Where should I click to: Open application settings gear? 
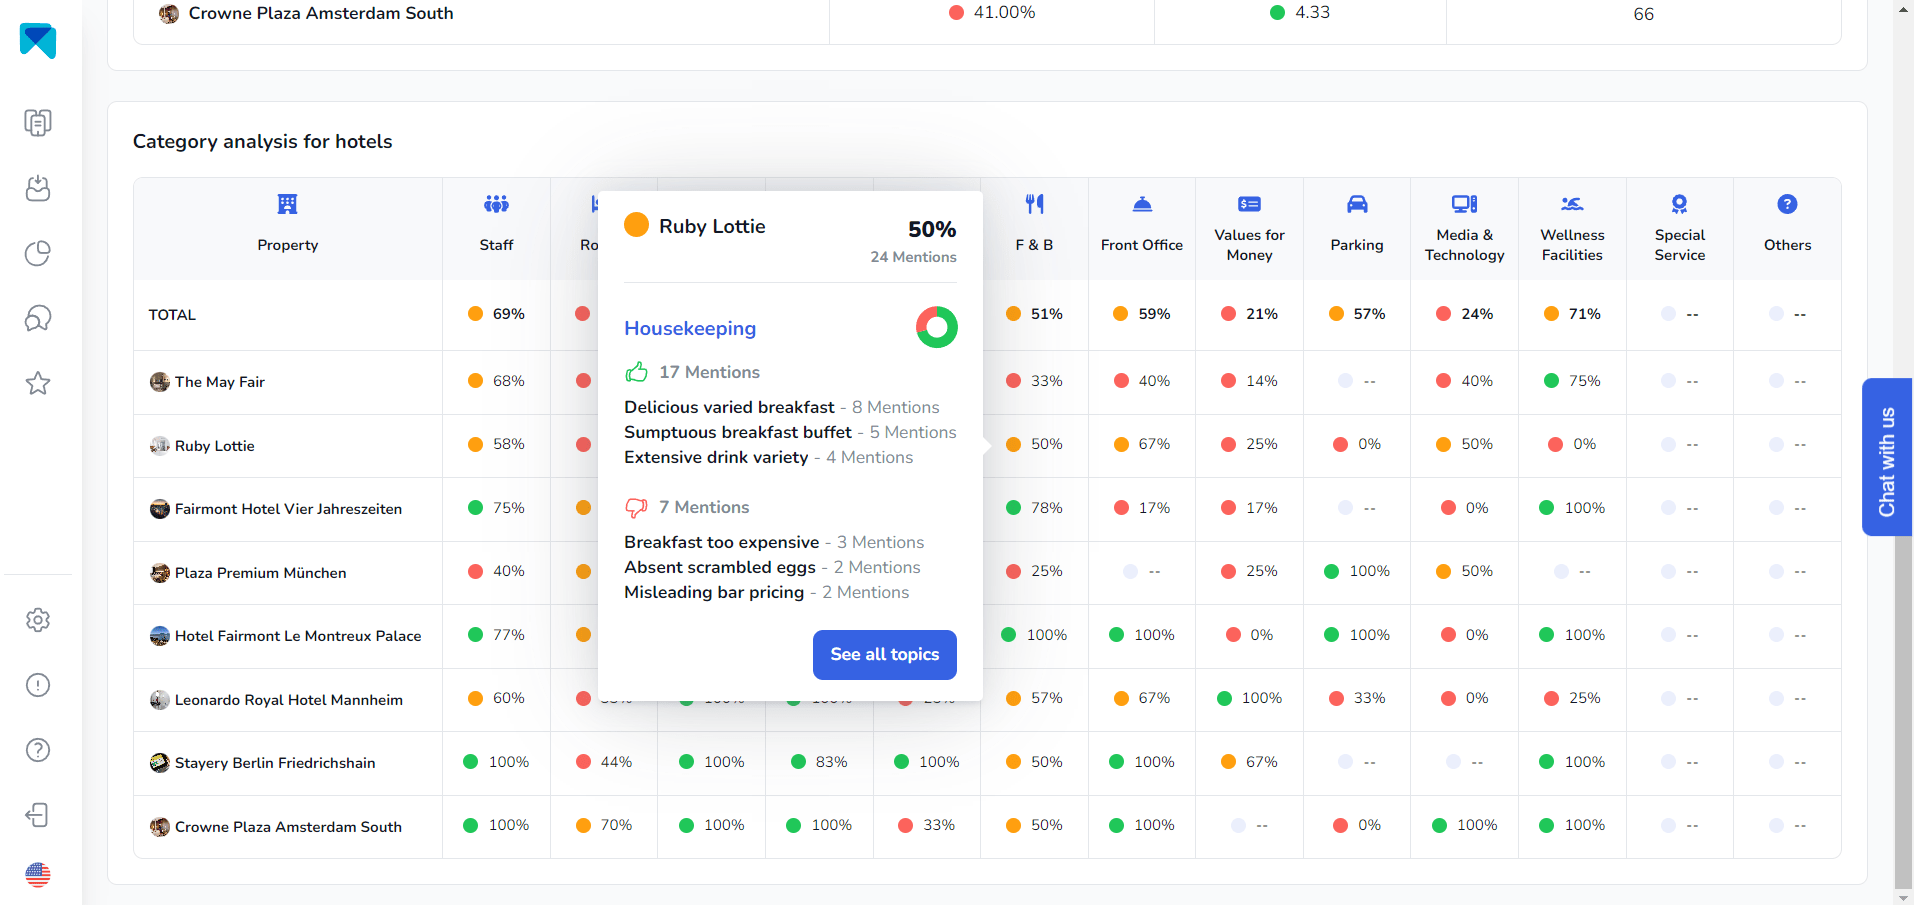point(38,620)
